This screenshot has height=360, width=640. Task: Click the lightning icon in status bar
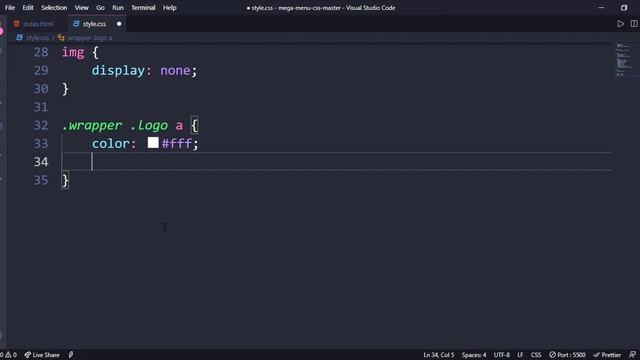(x=71, y=355)
